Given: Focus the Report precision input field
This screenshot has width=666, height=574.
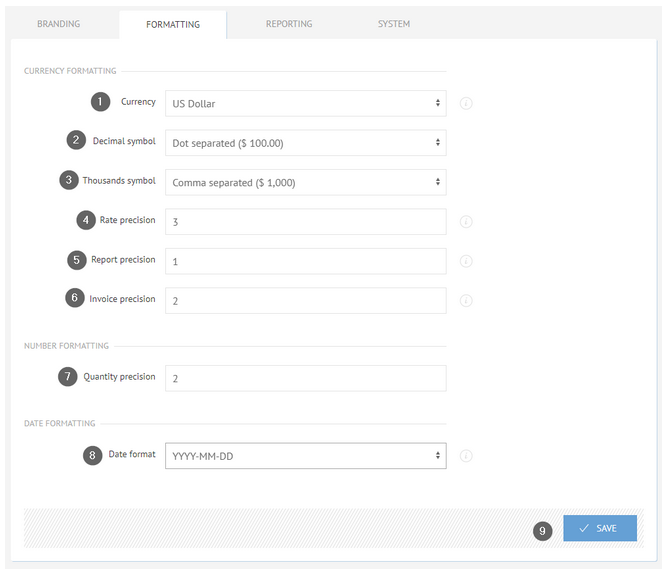Looking at the screenshot, I should coord(305,261).
